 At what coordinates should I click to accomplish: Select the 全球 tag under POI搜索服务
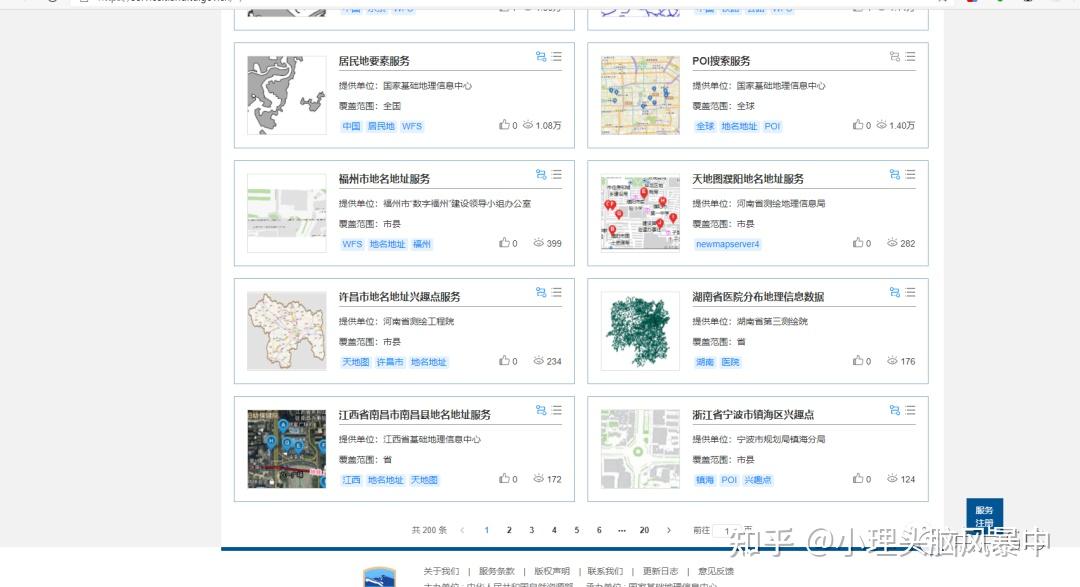[x=704, y=126]
